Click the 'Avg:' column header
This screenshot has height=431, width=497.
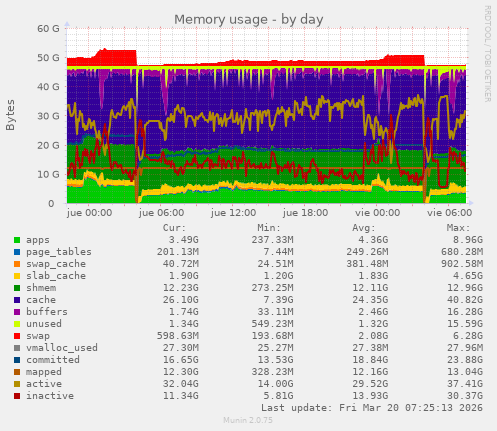pos(364,228)
